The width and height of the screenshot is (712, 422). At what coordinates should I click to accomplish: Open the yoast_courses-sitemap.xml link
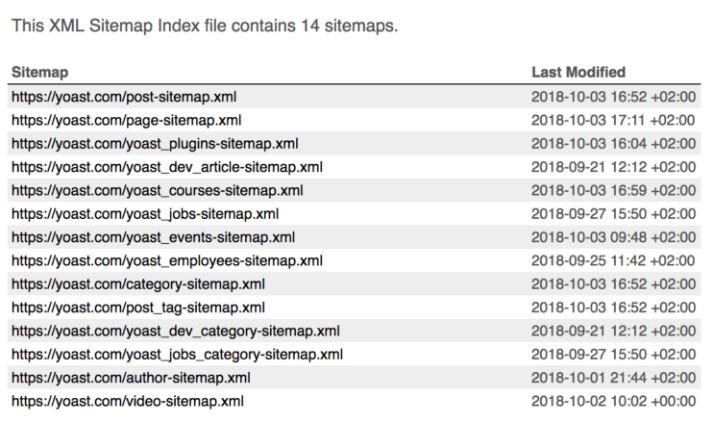157,191
